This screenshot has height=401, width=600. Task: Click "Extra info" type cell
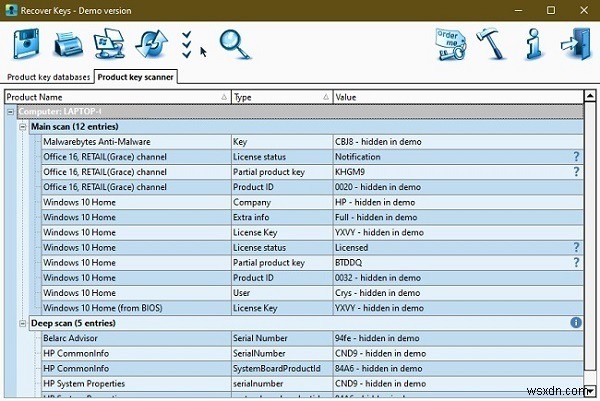click(x=282, y=217)
